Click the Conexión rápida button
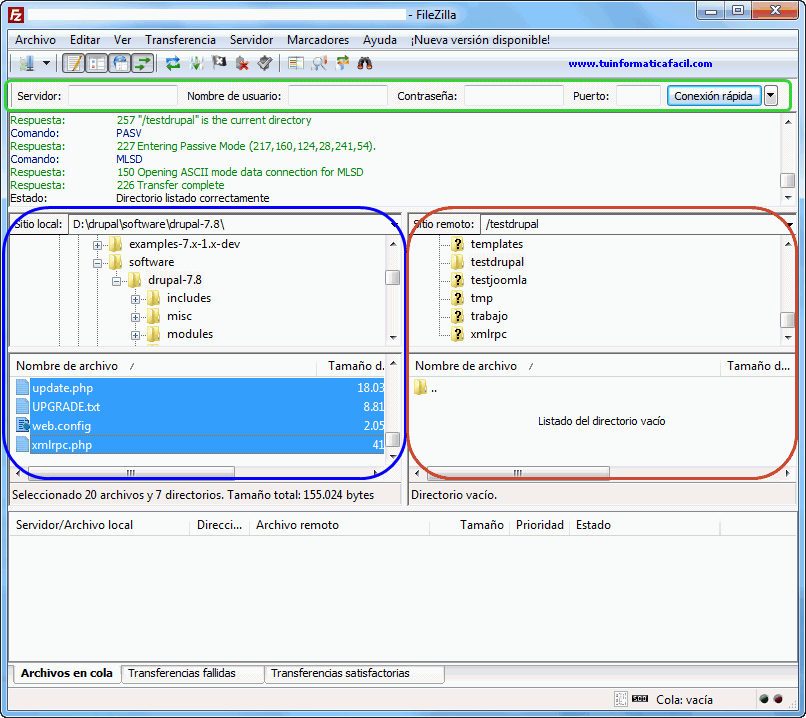Image resolution: width=806 pixels, height=718 pixels. [713, 96]
